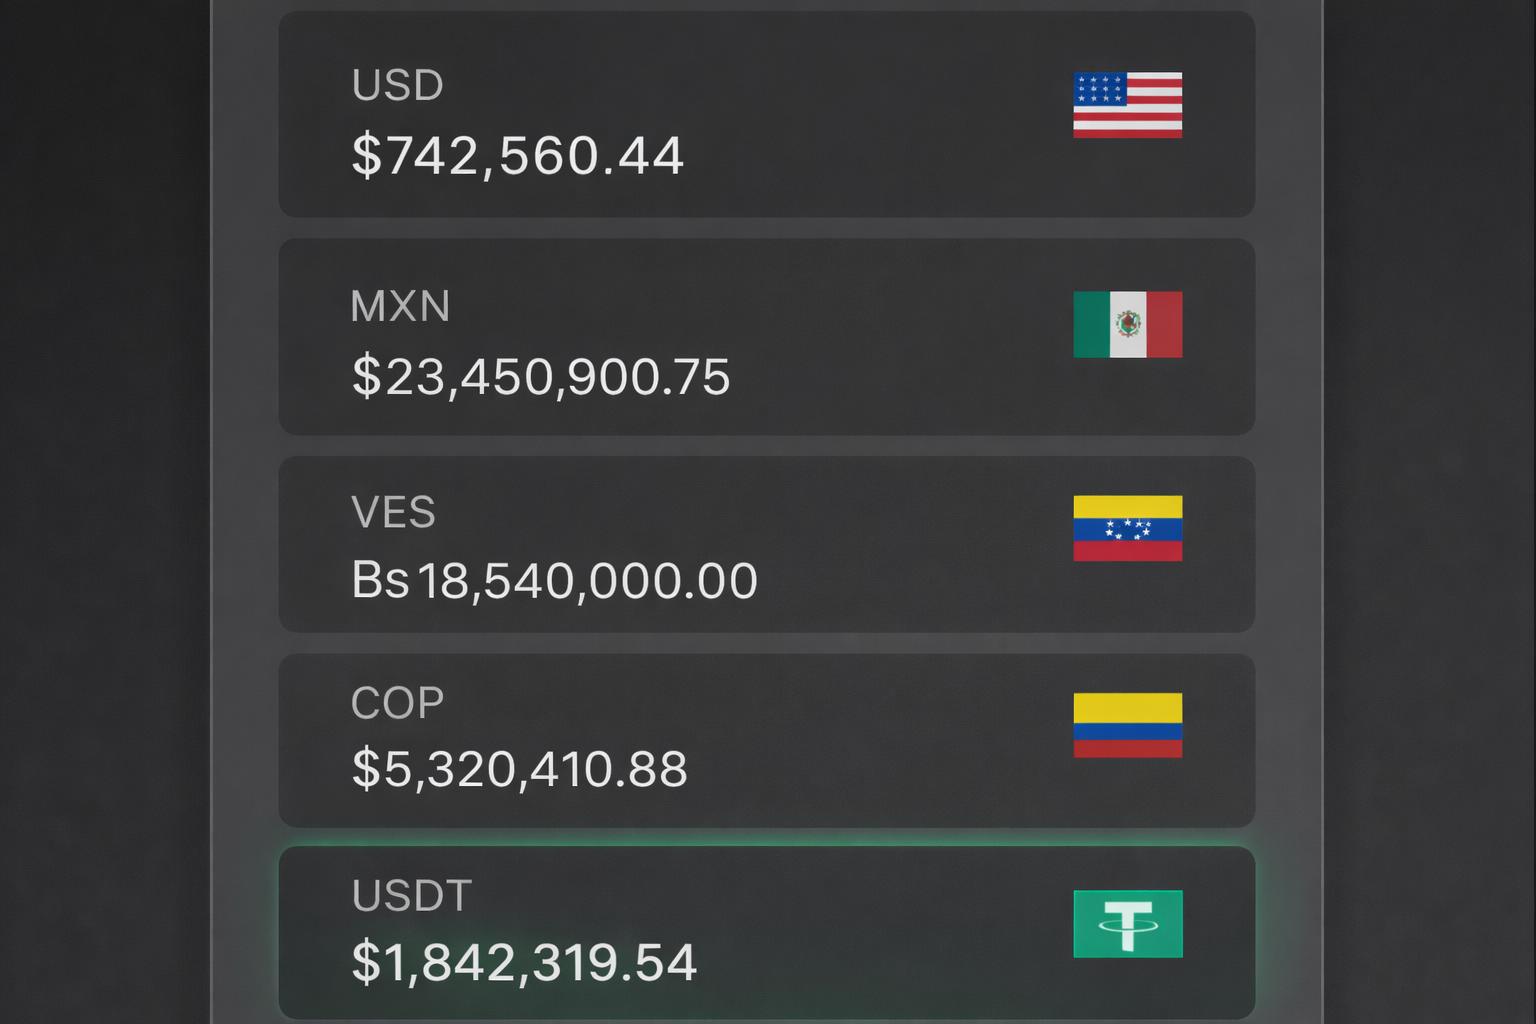Click the USD balance amount $742,560.44
Viewport: 1536px width, 1024px height.
tap(518, 155)
